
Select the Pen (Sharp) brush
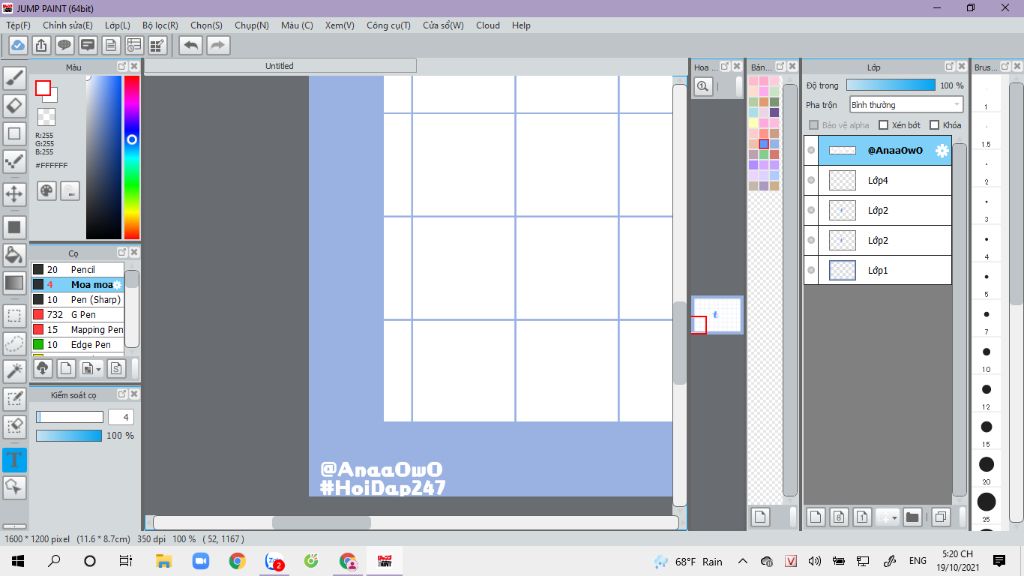(78, 300)
